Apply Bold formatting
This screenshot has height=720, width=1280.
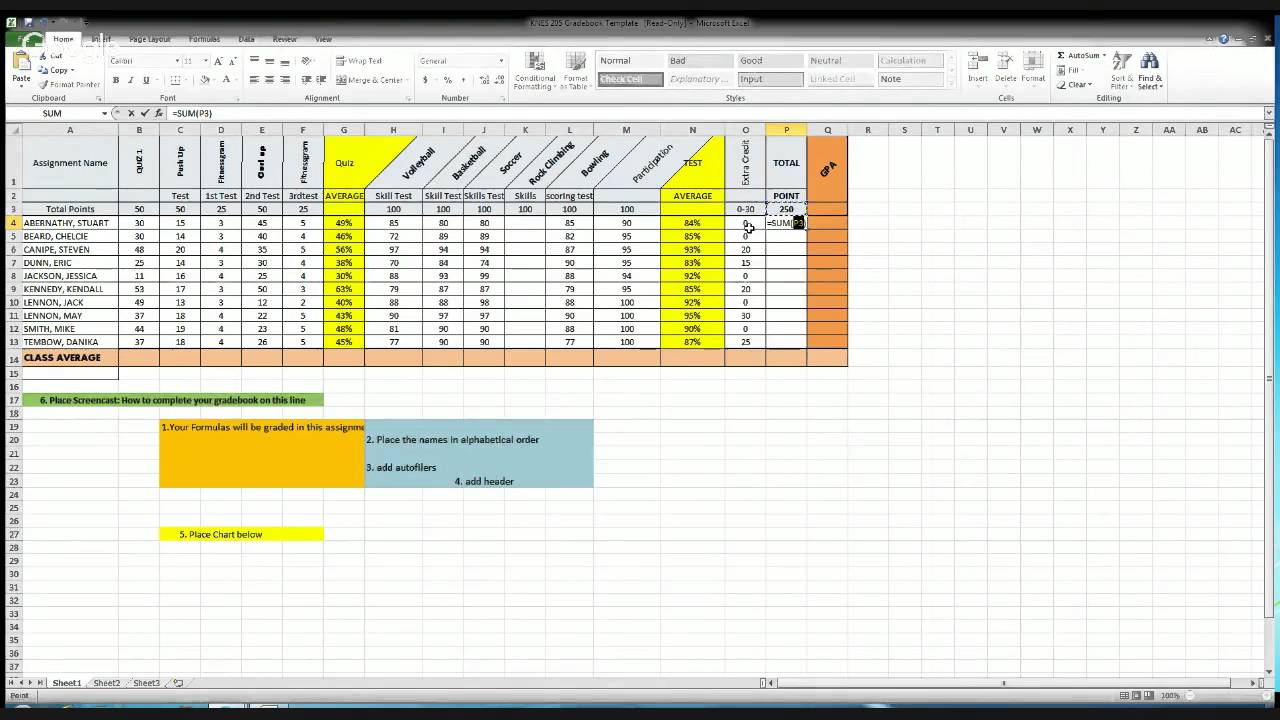point(116,80)
